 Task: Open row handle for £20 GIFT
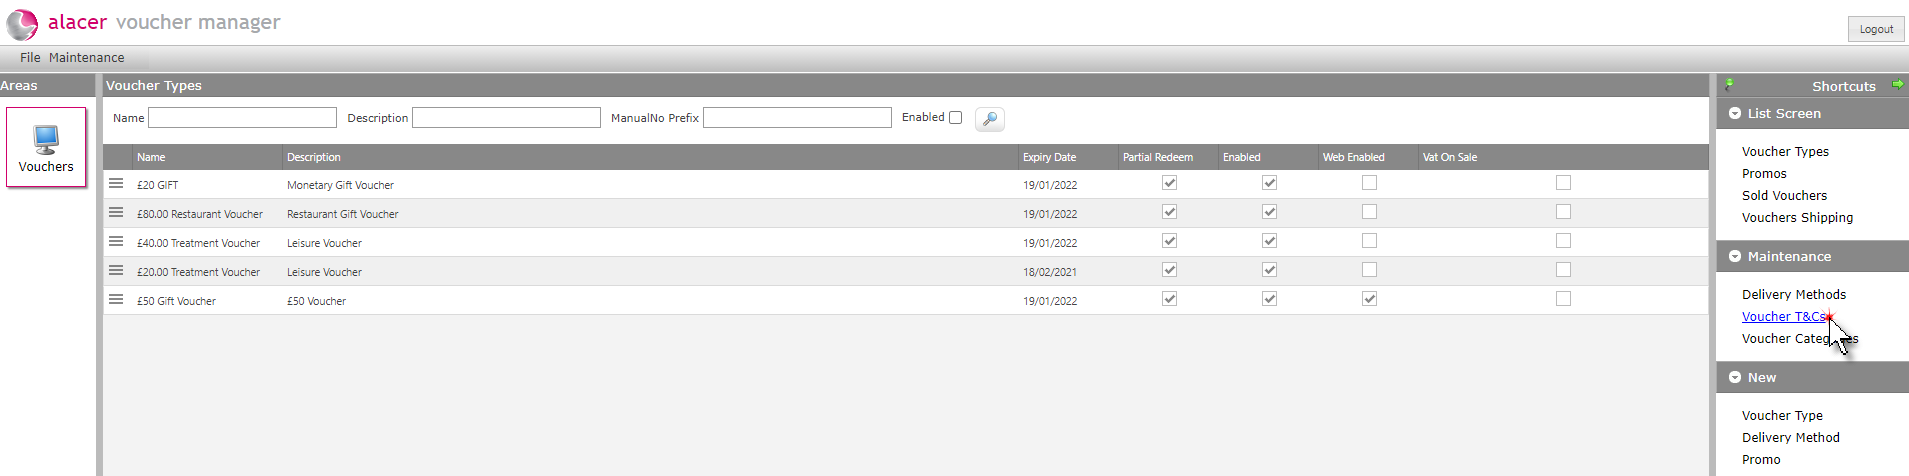(116, 184)
